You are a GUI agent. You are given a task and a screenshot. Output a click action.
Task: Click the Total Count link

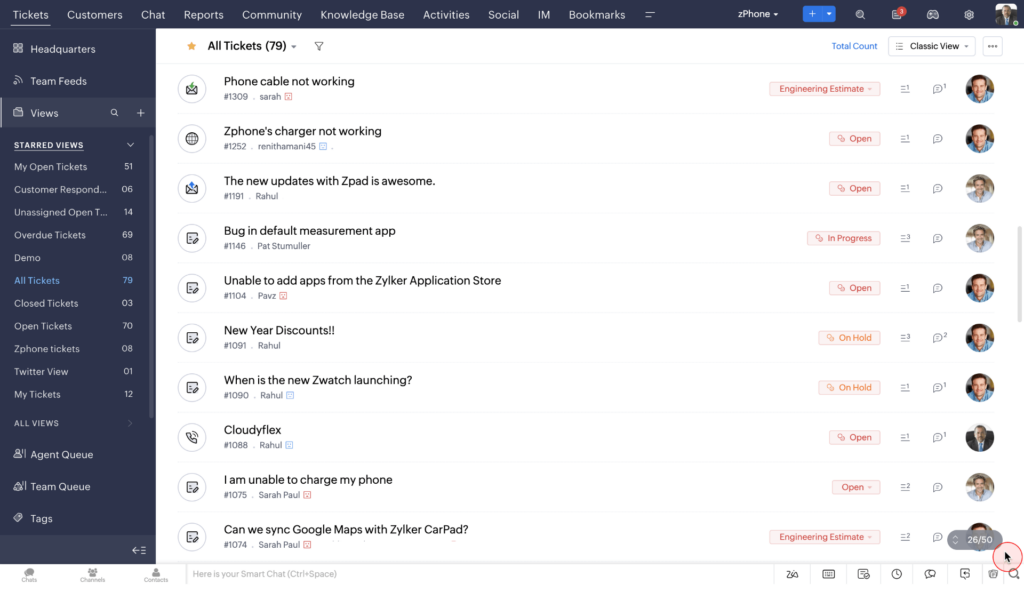tap(854, 46)
